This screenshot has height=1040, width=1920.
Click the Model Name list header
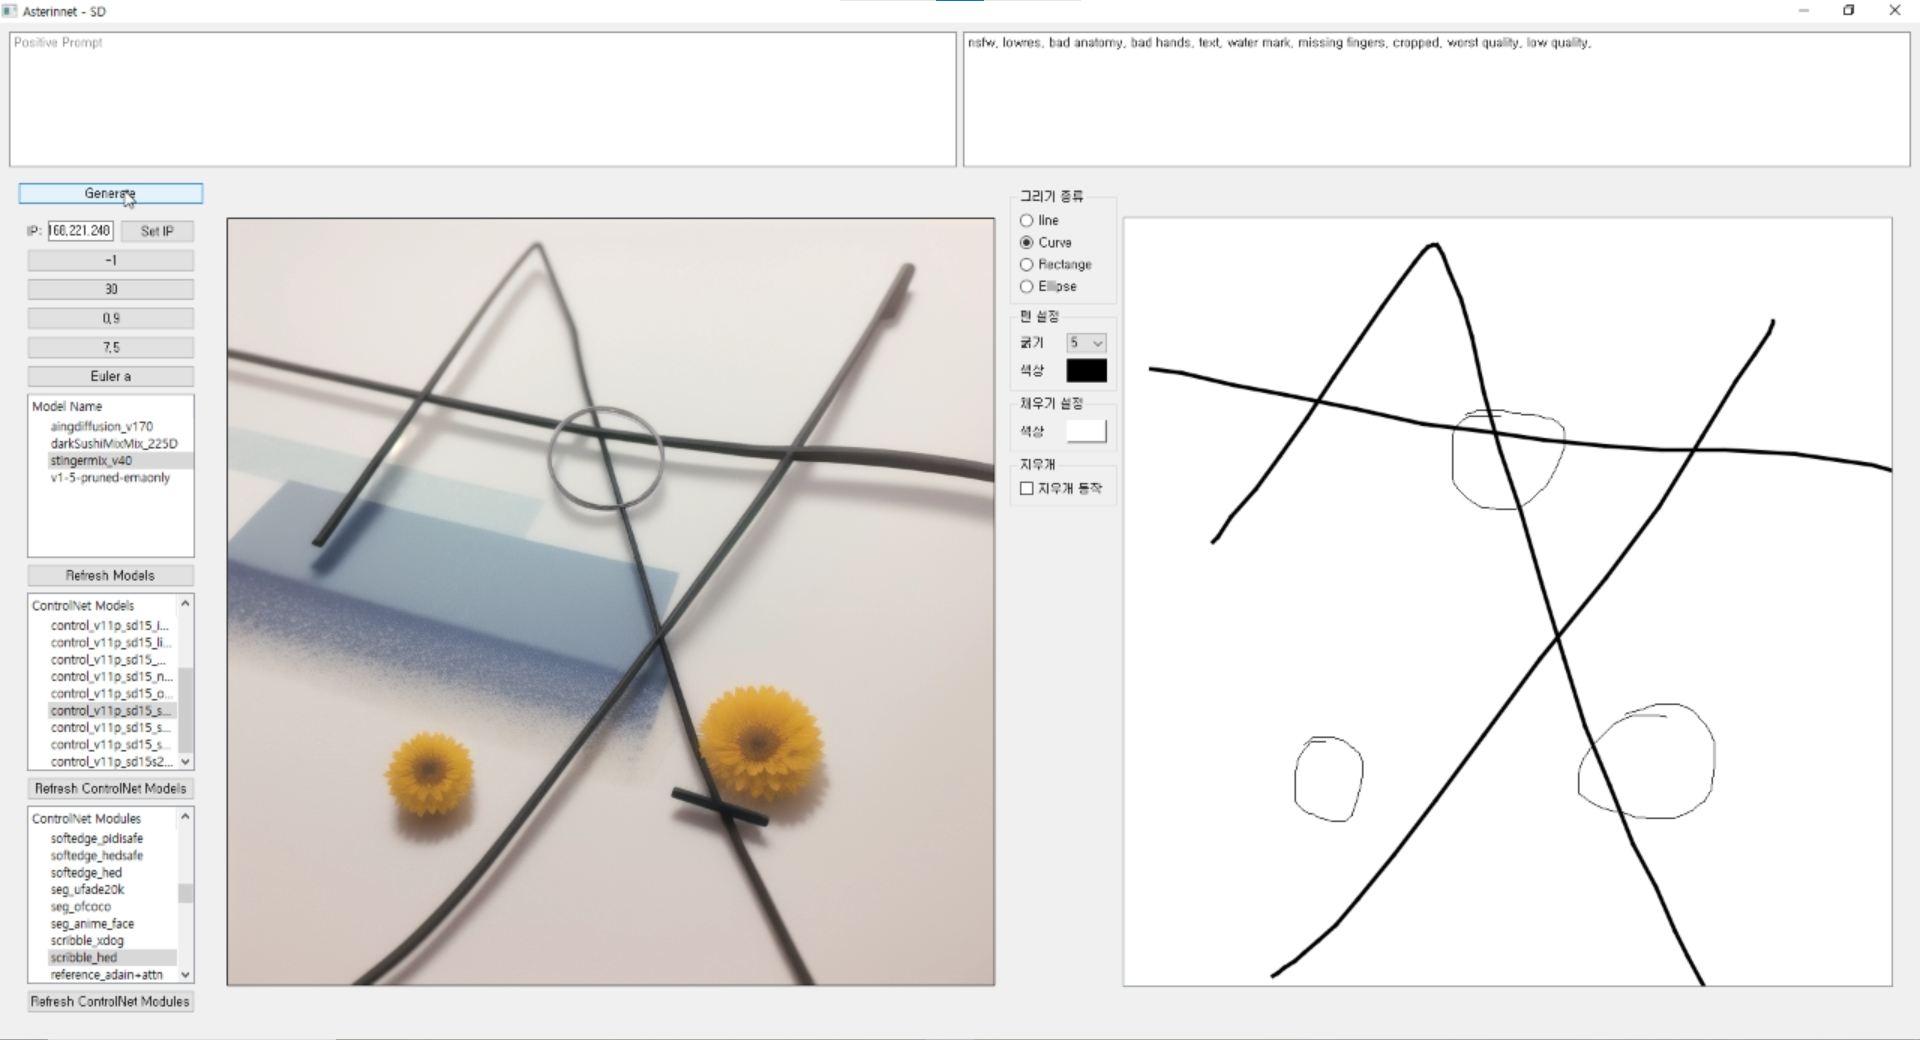click(x=67, y=406)
